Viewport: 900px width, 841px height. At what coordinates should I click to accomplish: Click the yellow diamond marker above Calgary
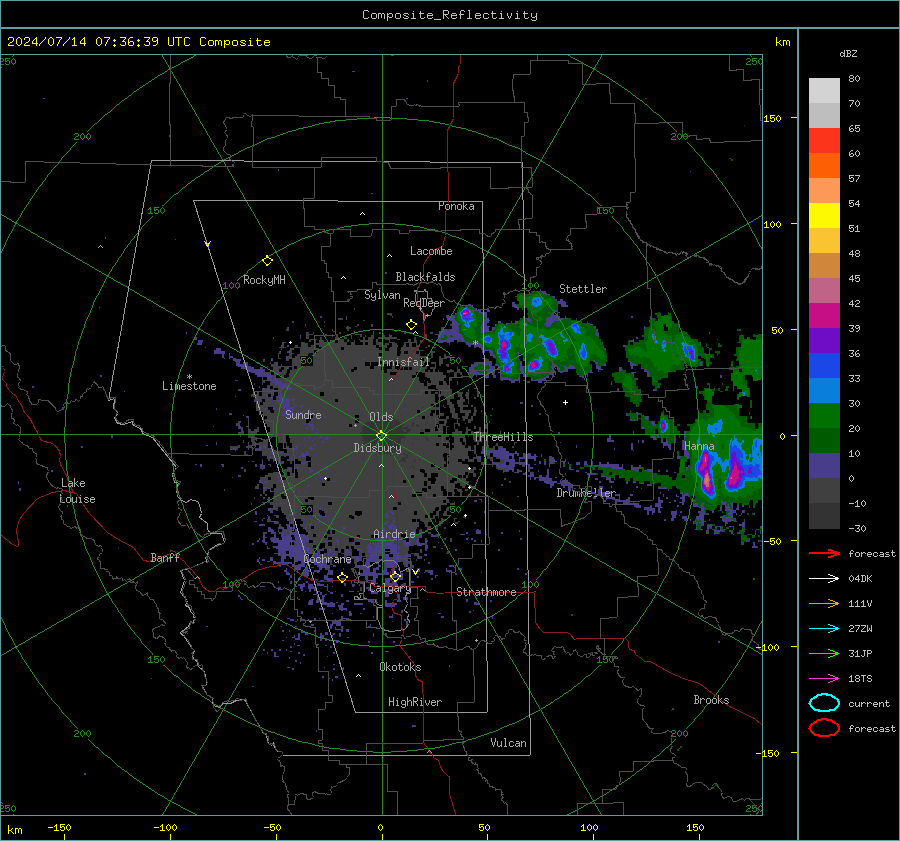(x=395, y=576)
